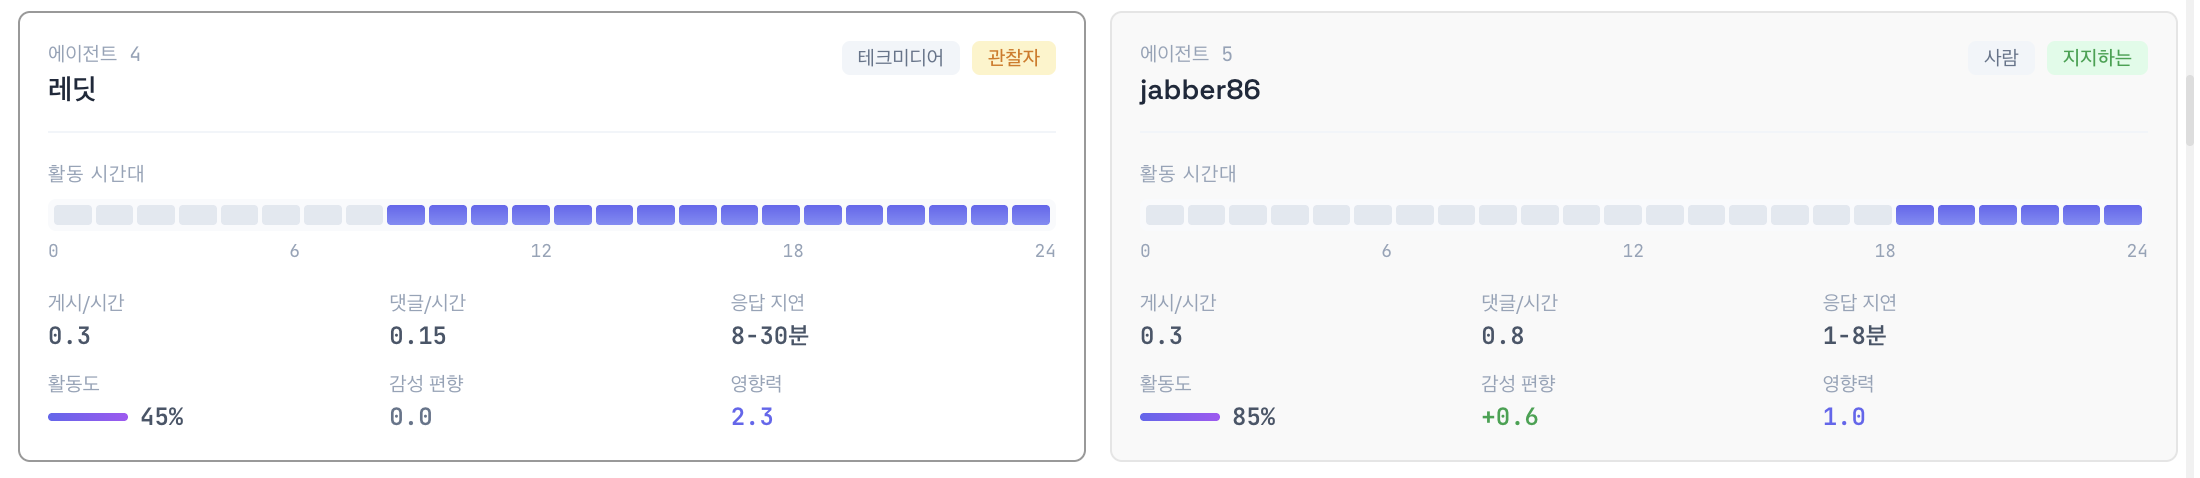The width and height of the screenshot is (2200, 478).
Task: Click first active purple block on jabber86 timeline
Action: click(x=1915, y=215)
